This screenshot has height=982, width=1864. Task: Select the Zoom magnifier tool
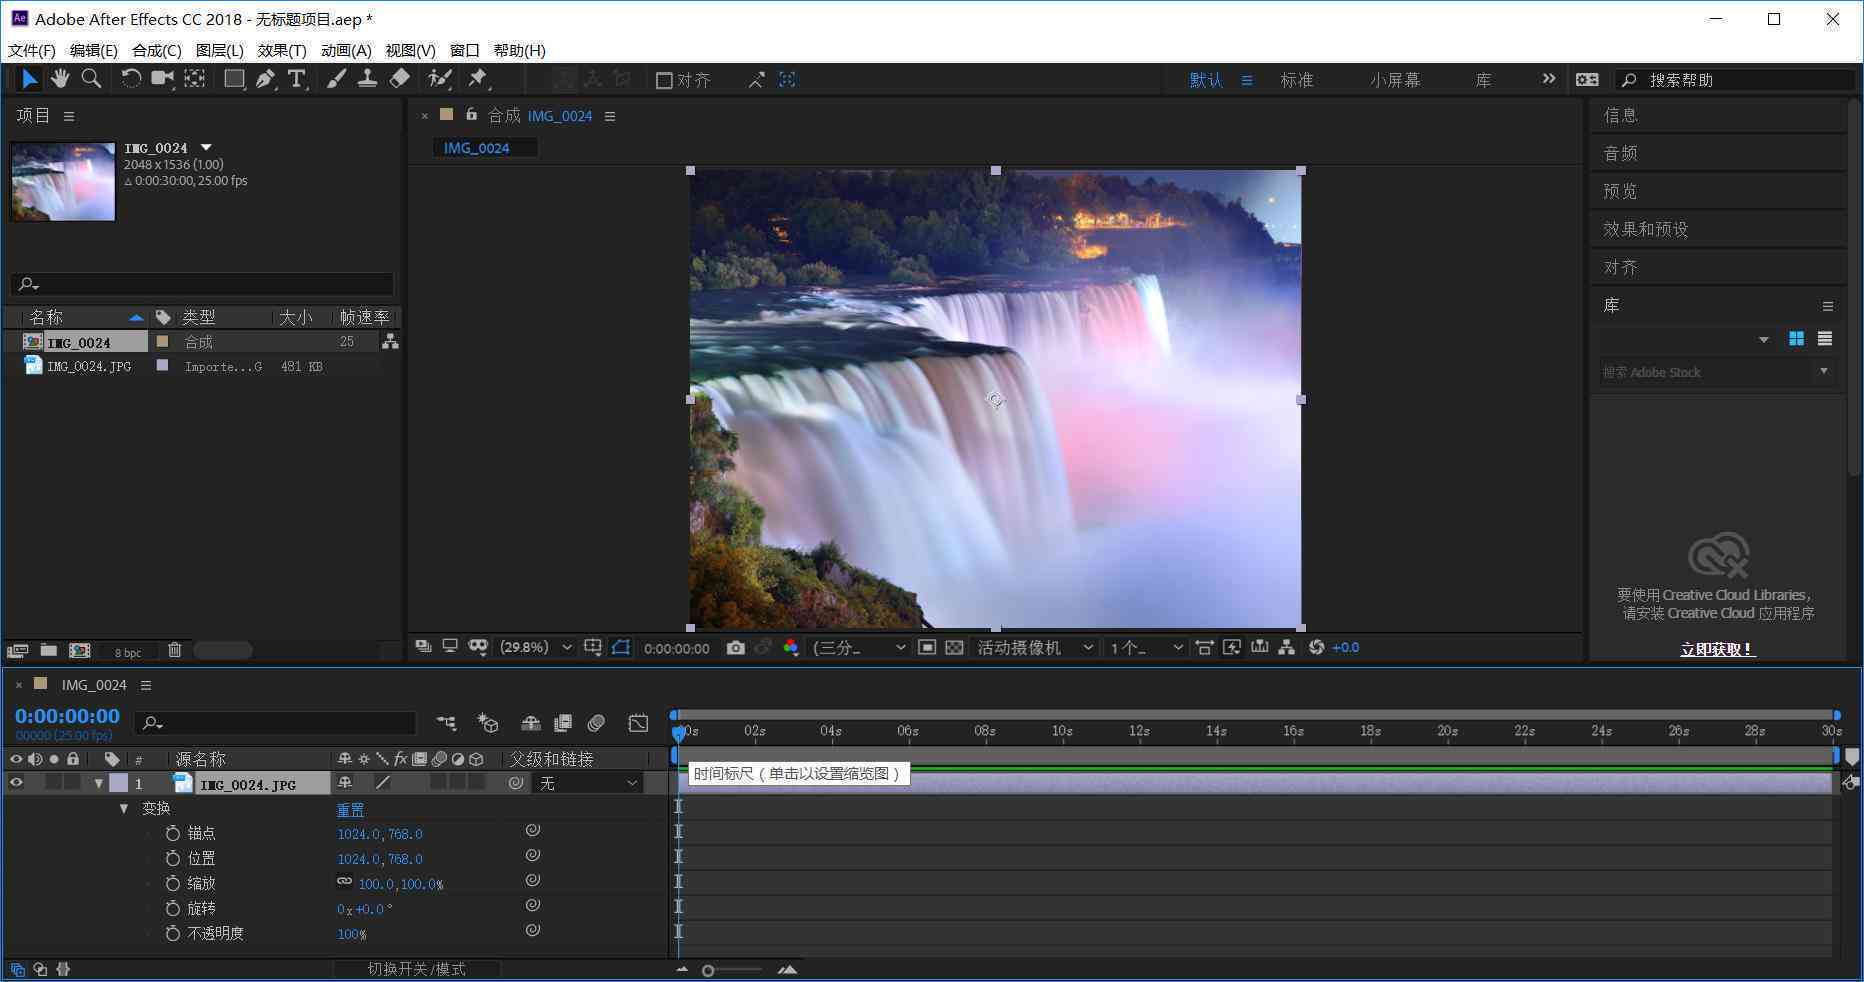tap(91, 79)
